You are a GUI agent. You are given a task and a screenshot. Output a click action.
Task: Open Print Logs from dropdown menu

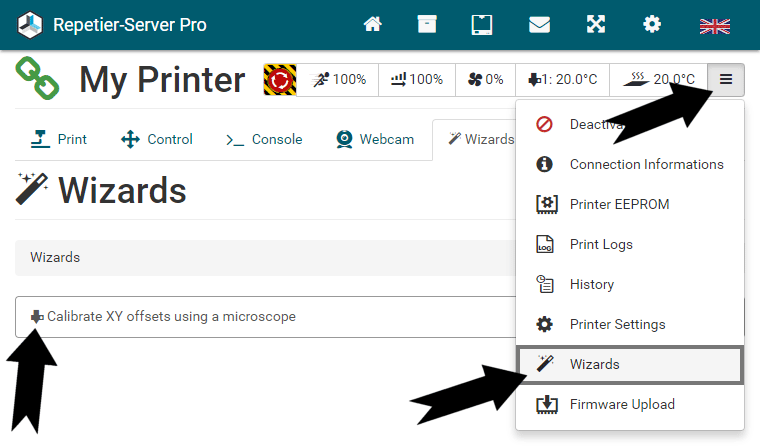click(601, 244)
